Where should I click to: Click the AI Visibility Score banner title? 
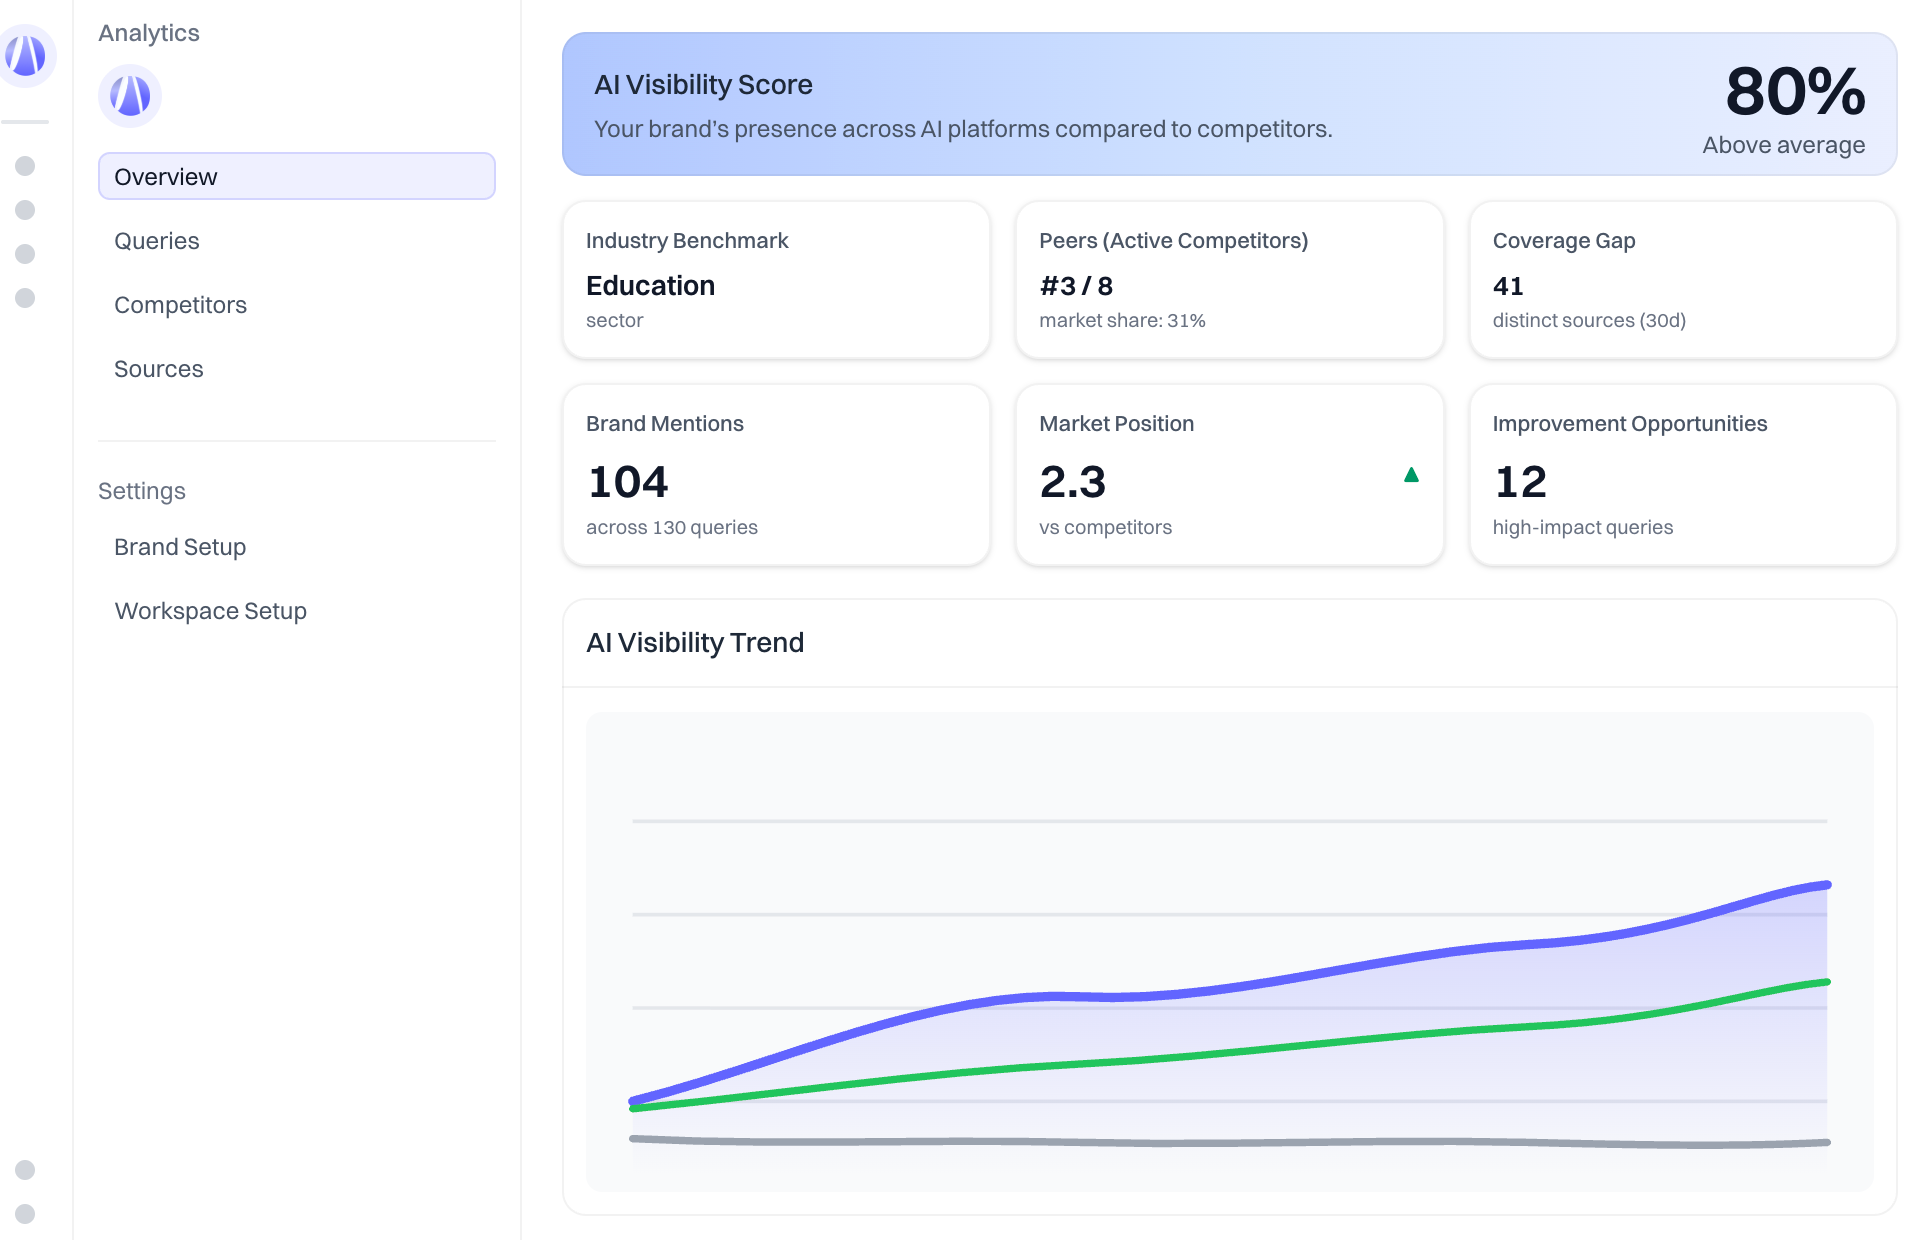[x=703, y=85]
